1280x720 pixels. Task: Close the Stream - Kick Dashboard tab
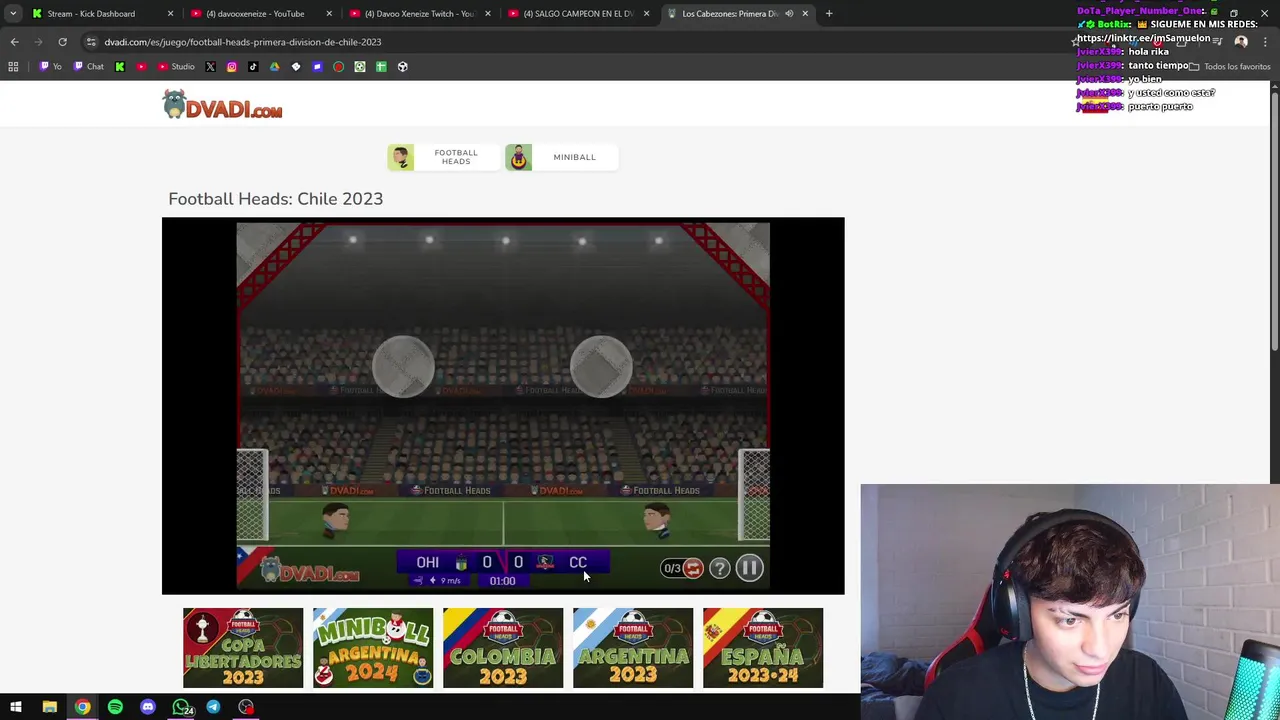click(170, 14)
